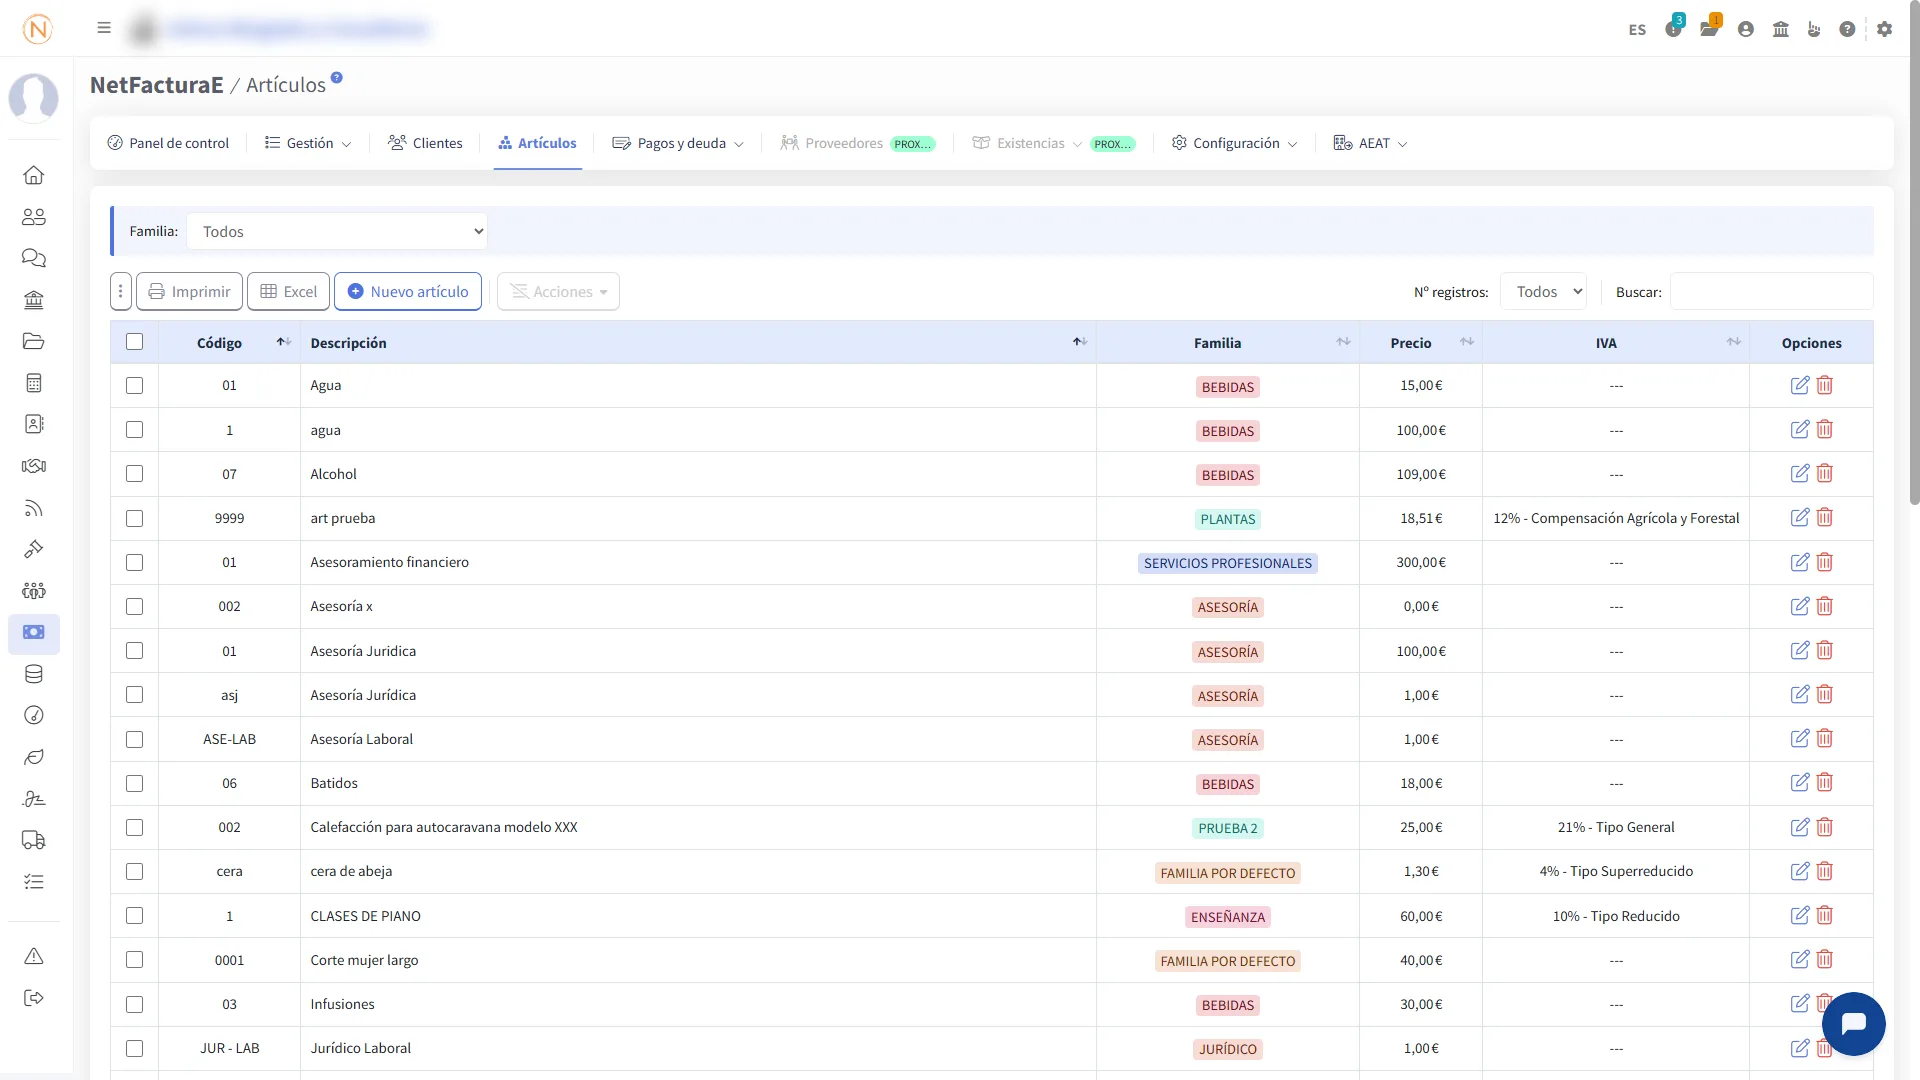Delete the Alcohol article with trash icon
This screenshot has width=1920, height=1080.
point(1824,473)
